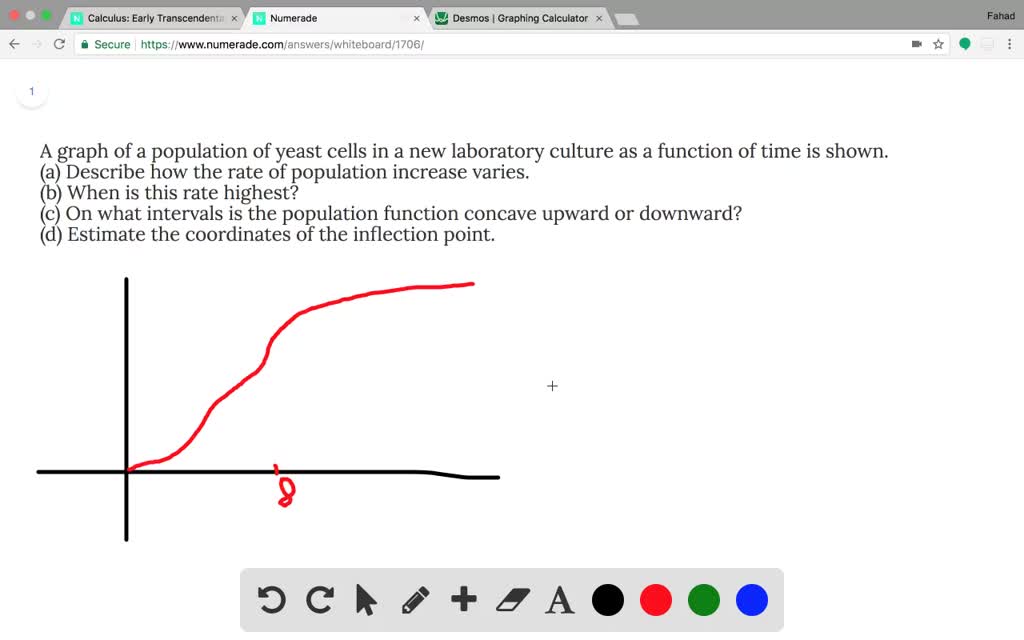The width and height of the screenshot is (1024, 640).
Task: Click the plus tool on the whiteboard toolbar
Action: (x=464, y=600)
